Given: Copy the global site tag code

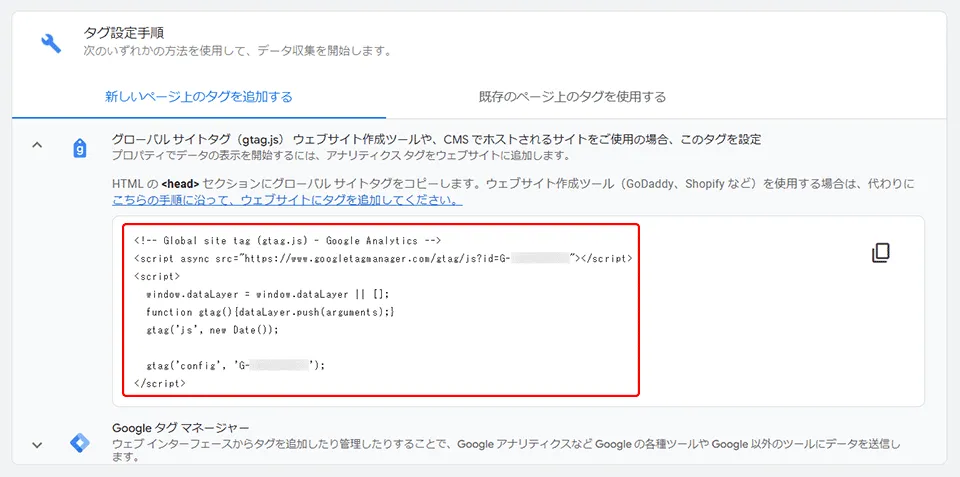Looking at the screenshot, I should pos(880,253).
